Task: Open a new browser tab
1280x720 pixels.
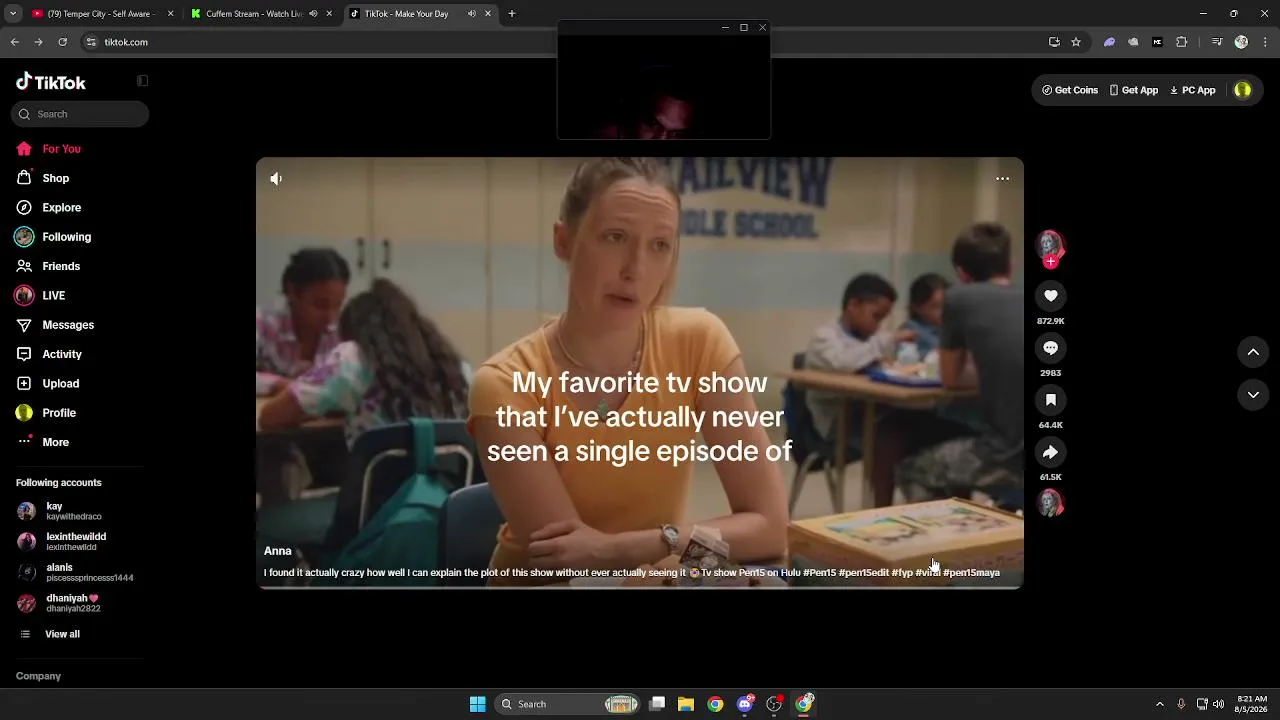Action: (x=512, y=14)
